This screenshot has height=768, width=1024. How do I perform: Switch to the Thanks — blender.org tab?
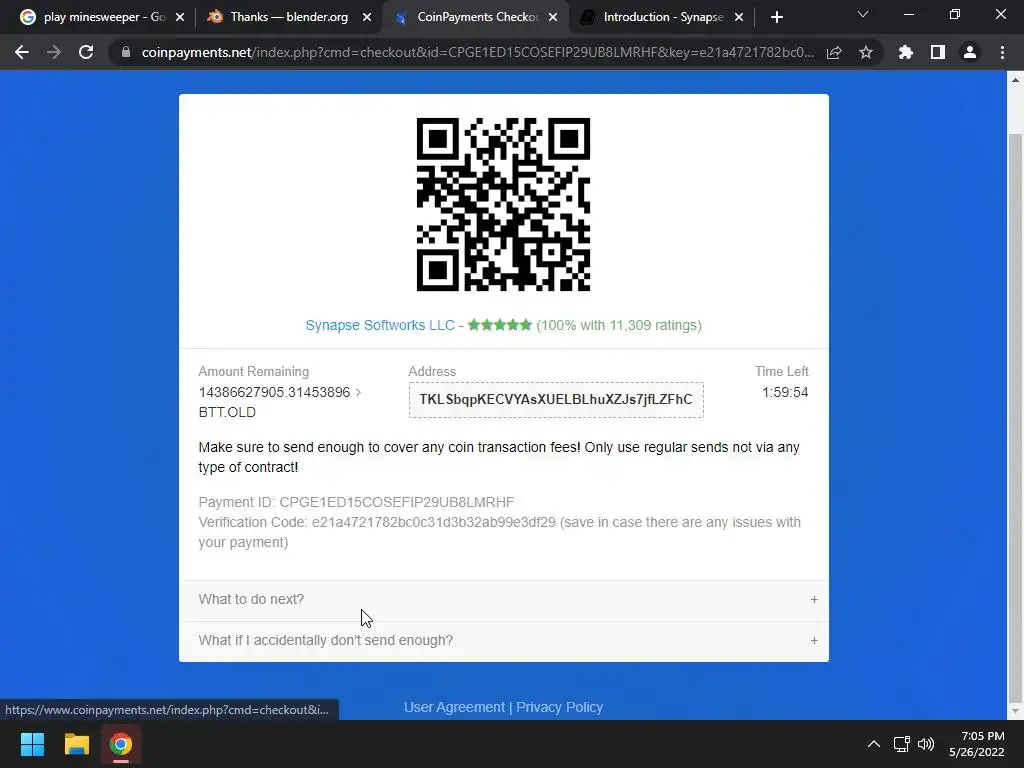(287, 17)
